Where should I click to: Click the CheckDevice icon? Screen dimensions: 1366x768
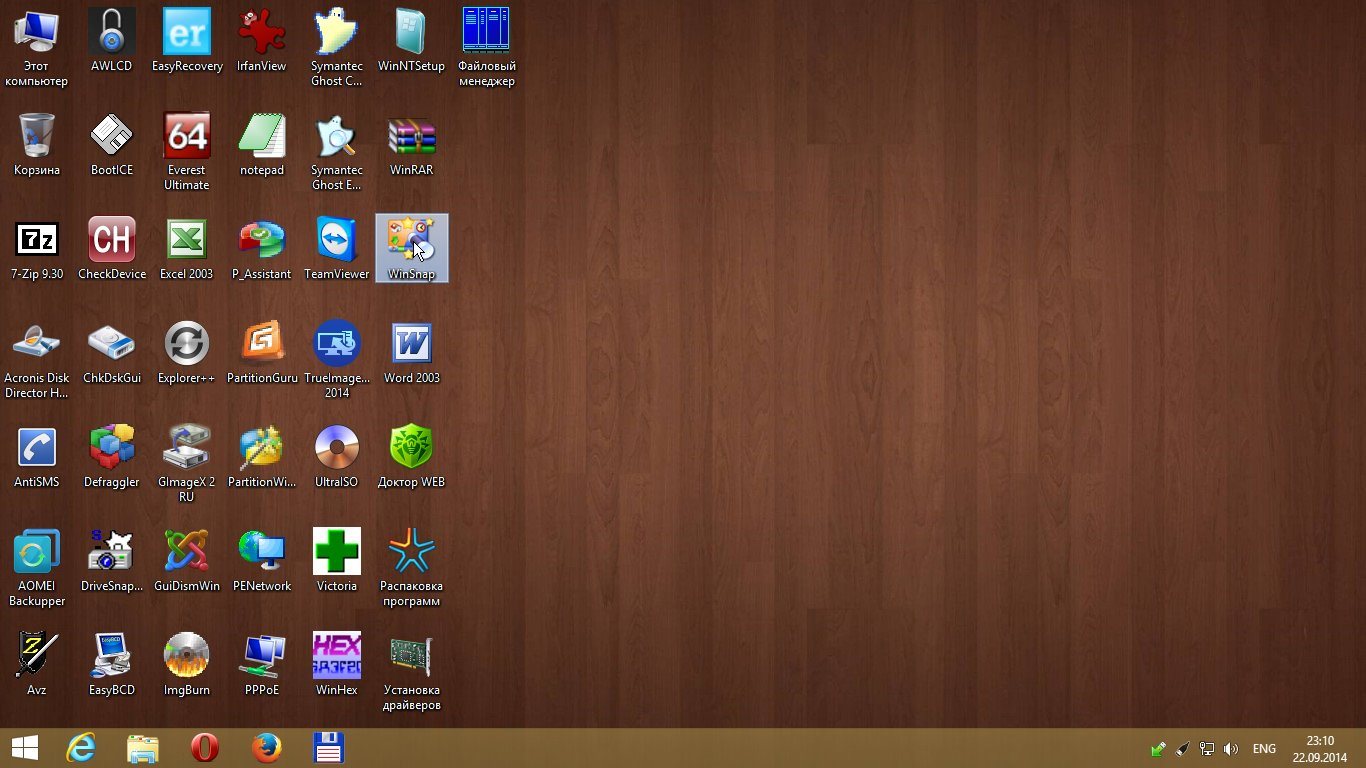click(112, 248)
